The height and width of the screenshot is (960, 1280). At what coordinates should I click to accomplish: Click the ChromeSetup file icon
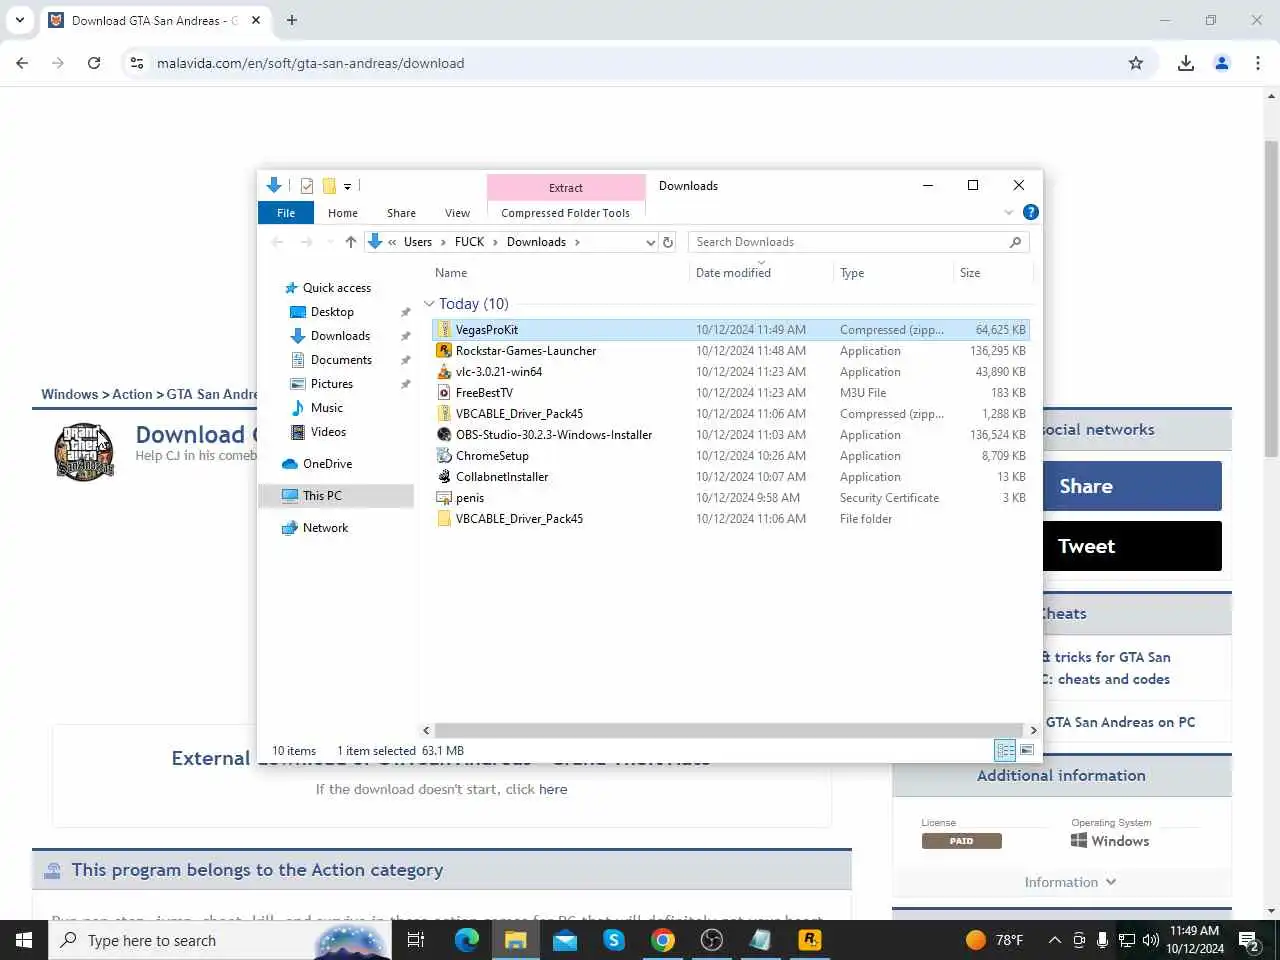[x=444, y=456]
